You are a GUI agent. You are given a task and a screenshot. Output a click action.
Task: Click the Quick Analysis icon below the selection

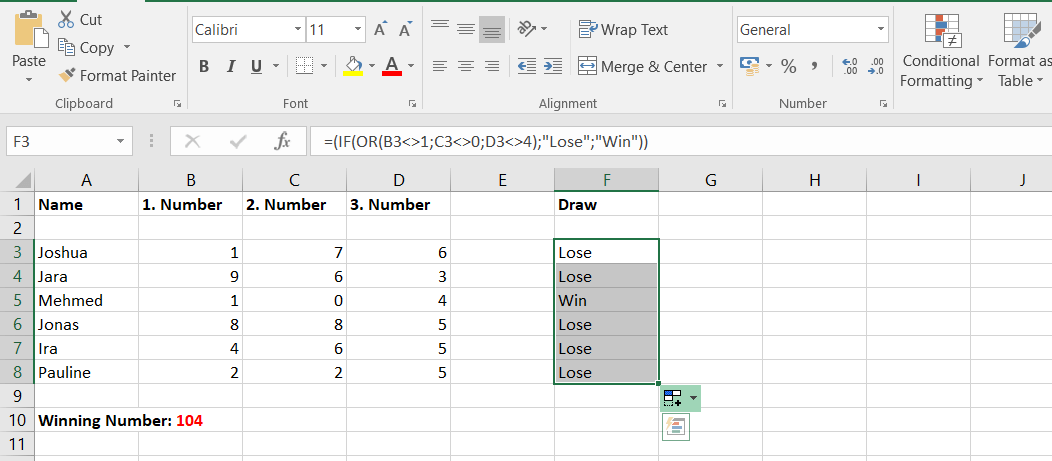click(675, 427)
